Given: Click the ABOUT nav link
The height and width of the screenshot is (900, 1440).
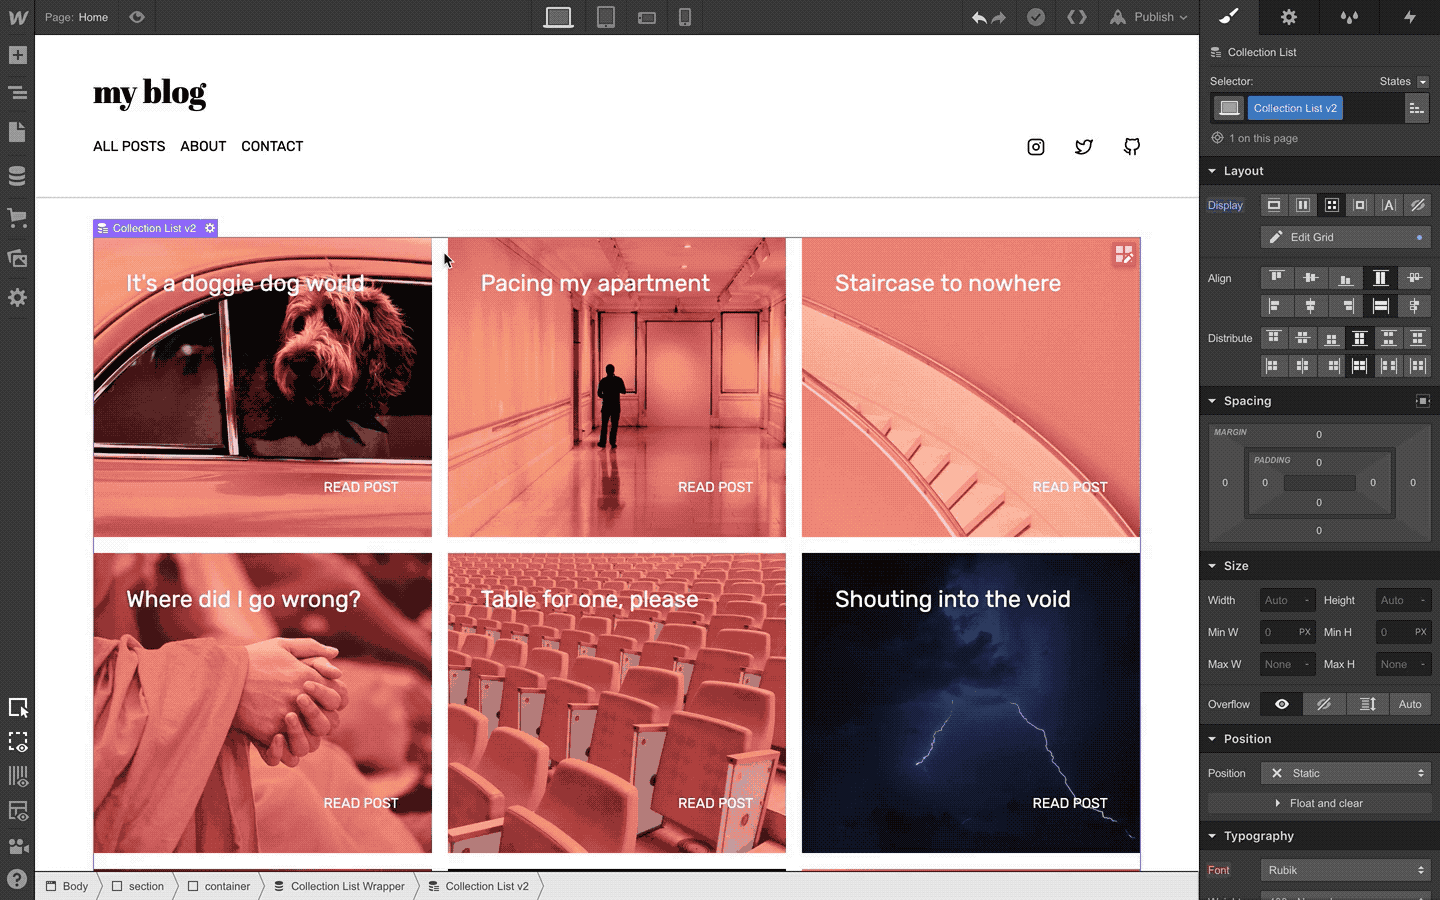Looking at the screenshot, I should tap(203, 146).
